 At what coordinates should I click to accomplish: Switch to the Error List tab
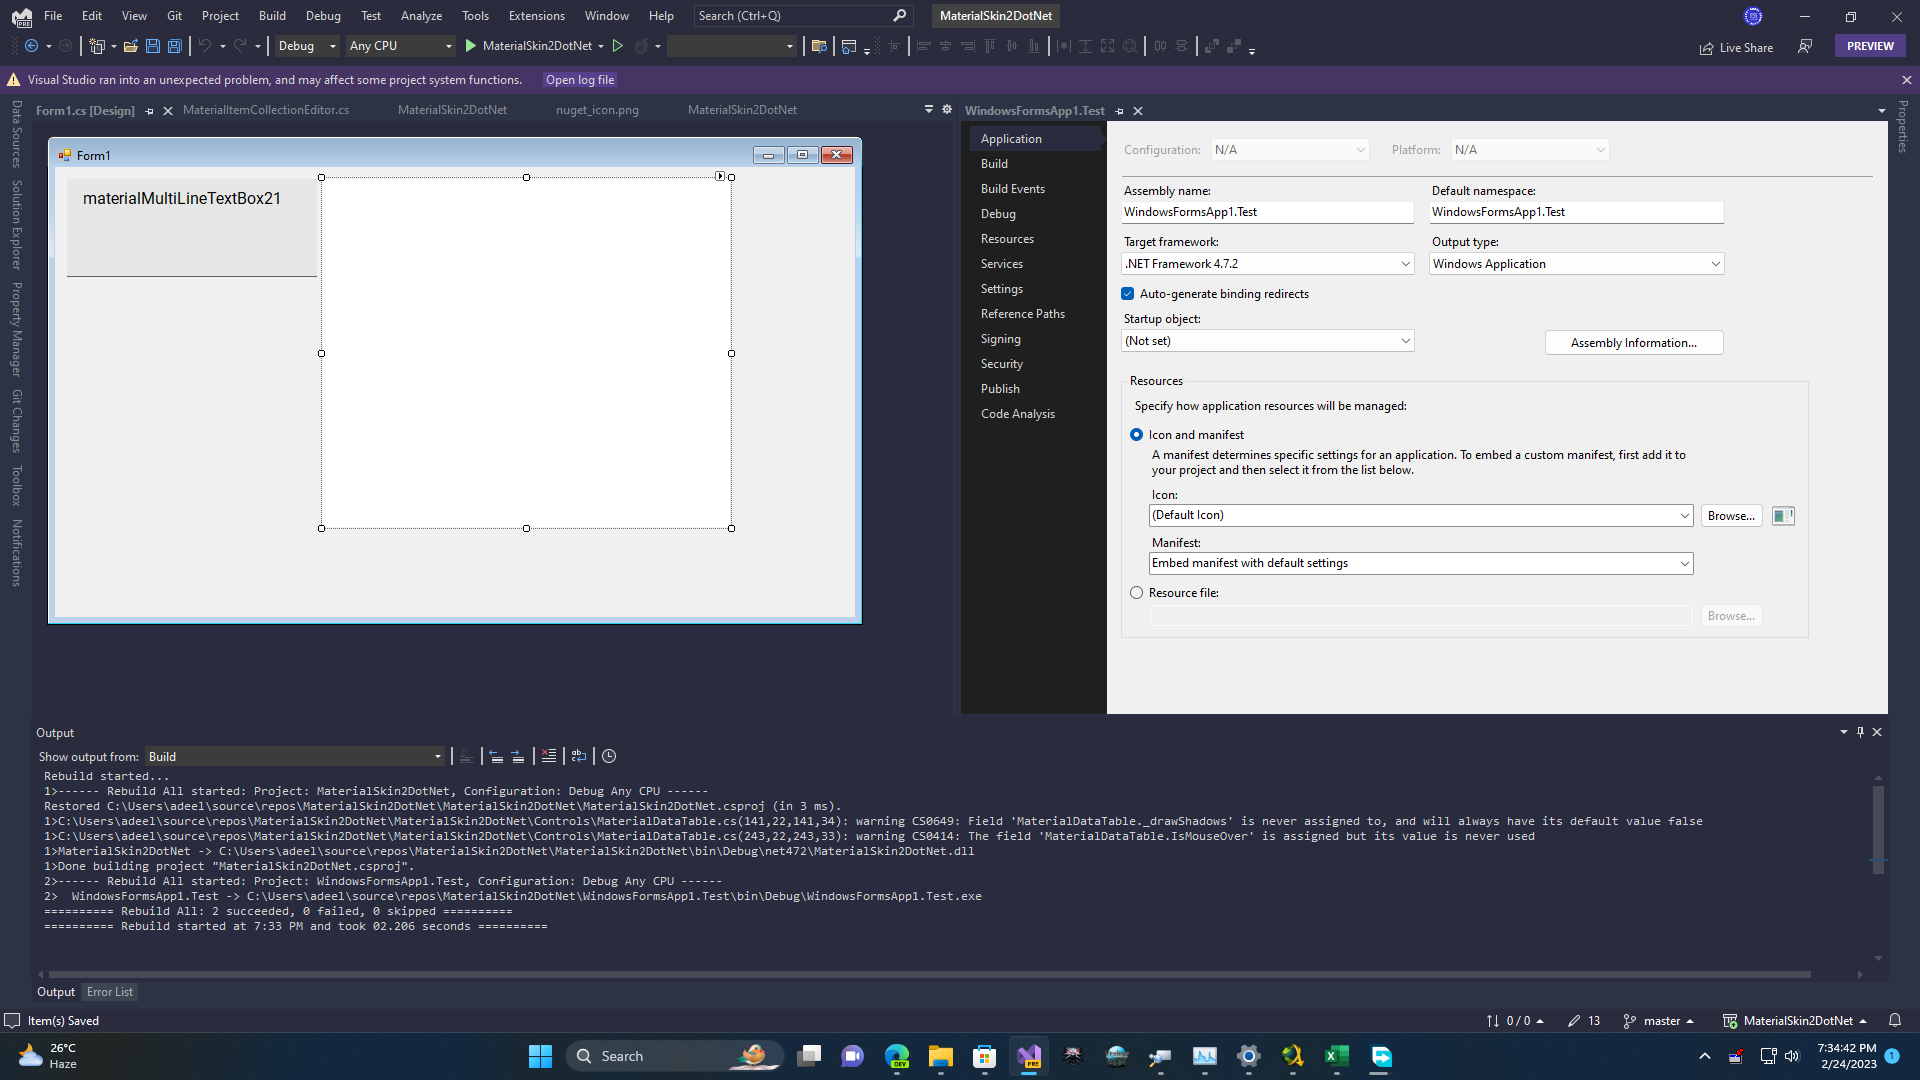tap(109, 991)
